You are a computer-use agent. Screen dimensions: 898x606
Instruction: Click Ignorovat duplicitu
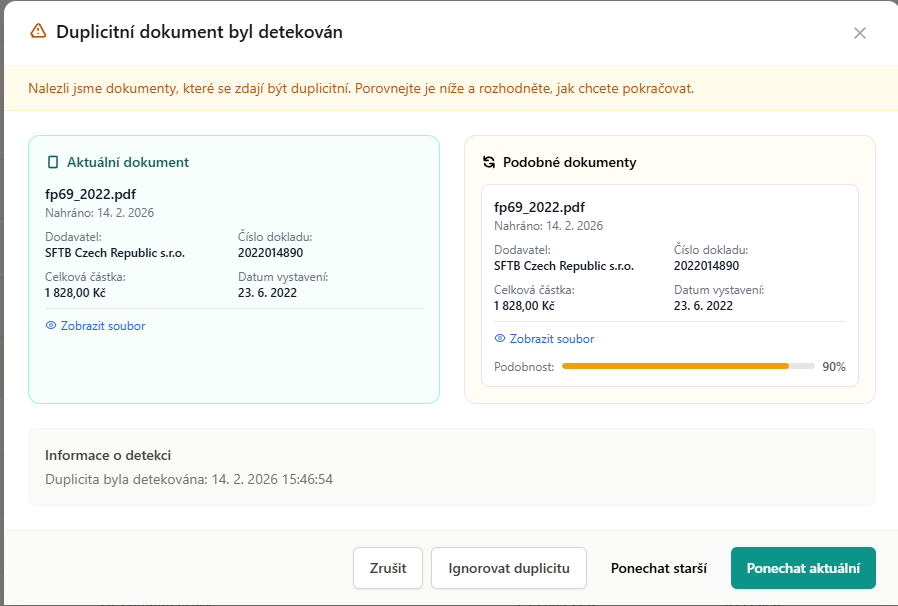pyautogui.click(x=508, y=567)
